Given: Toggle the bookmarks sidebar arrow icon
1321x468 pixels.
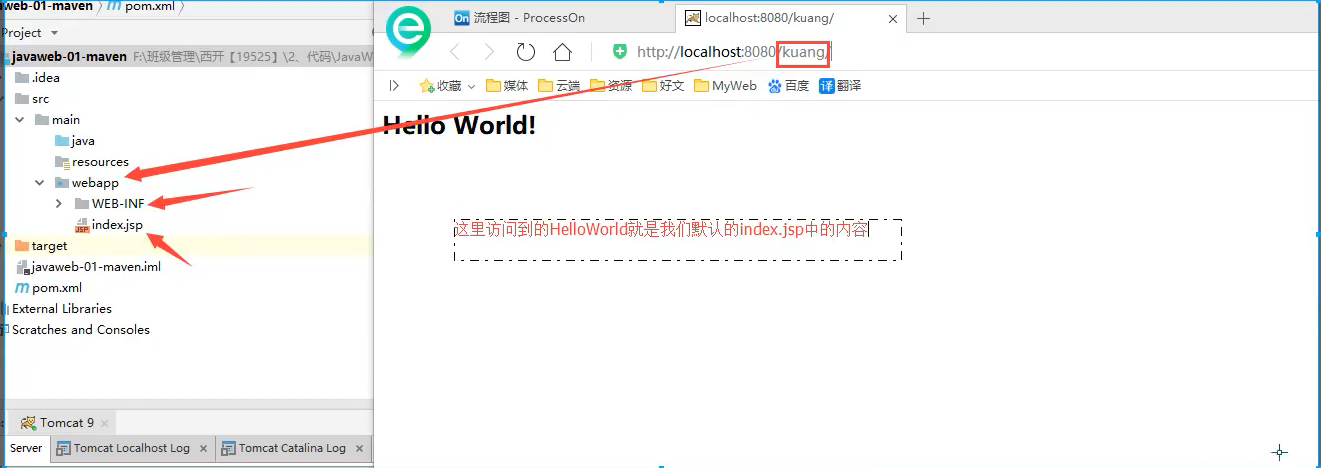Looking at the screenshot, I should 395,86.
